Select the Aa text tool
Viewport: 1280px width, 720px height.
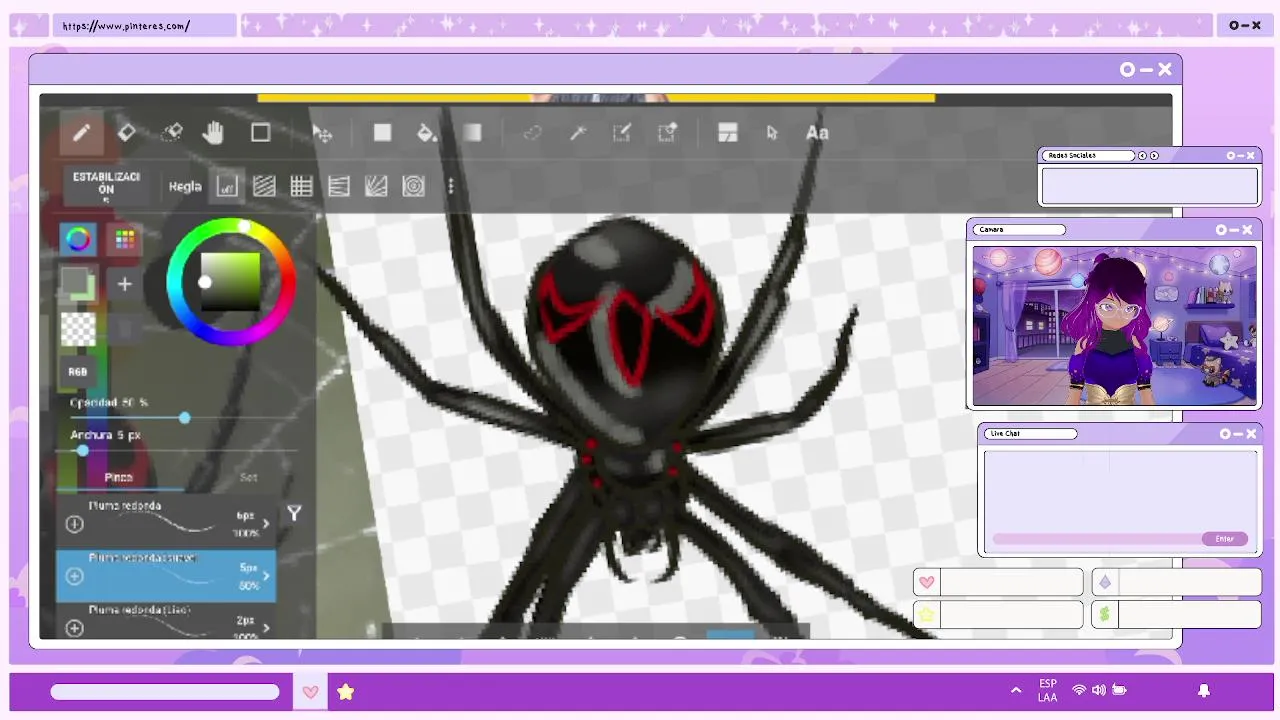point(817,133)
